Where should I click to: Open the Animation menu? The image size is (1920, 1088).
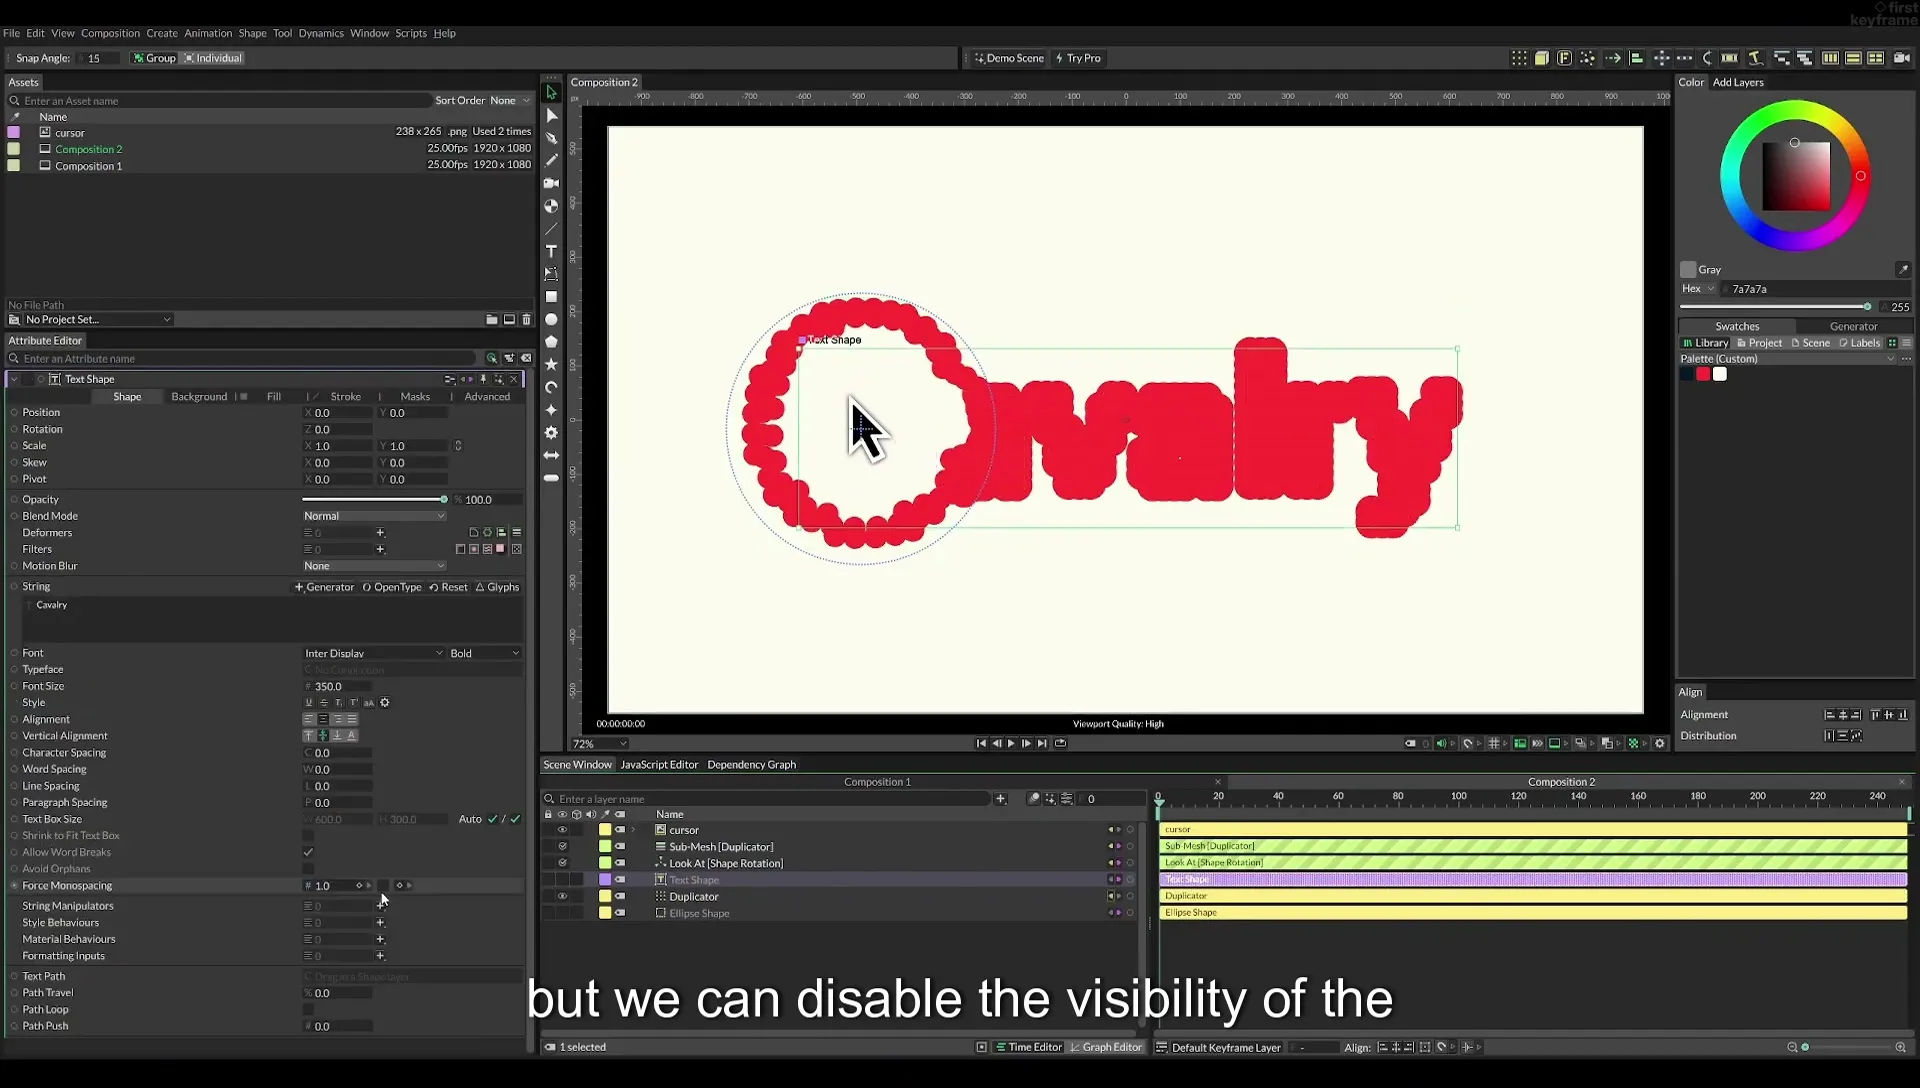point(208,33)
